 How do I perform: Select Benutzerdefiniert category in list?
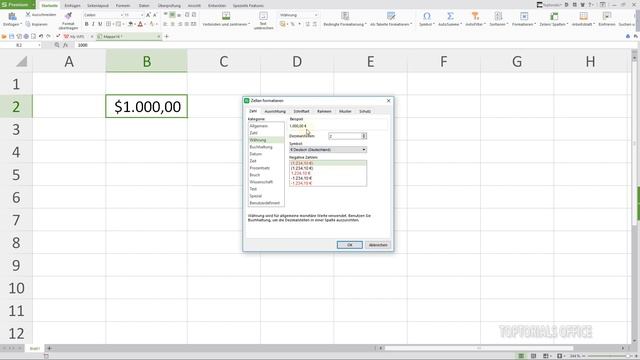coord(266,203)
